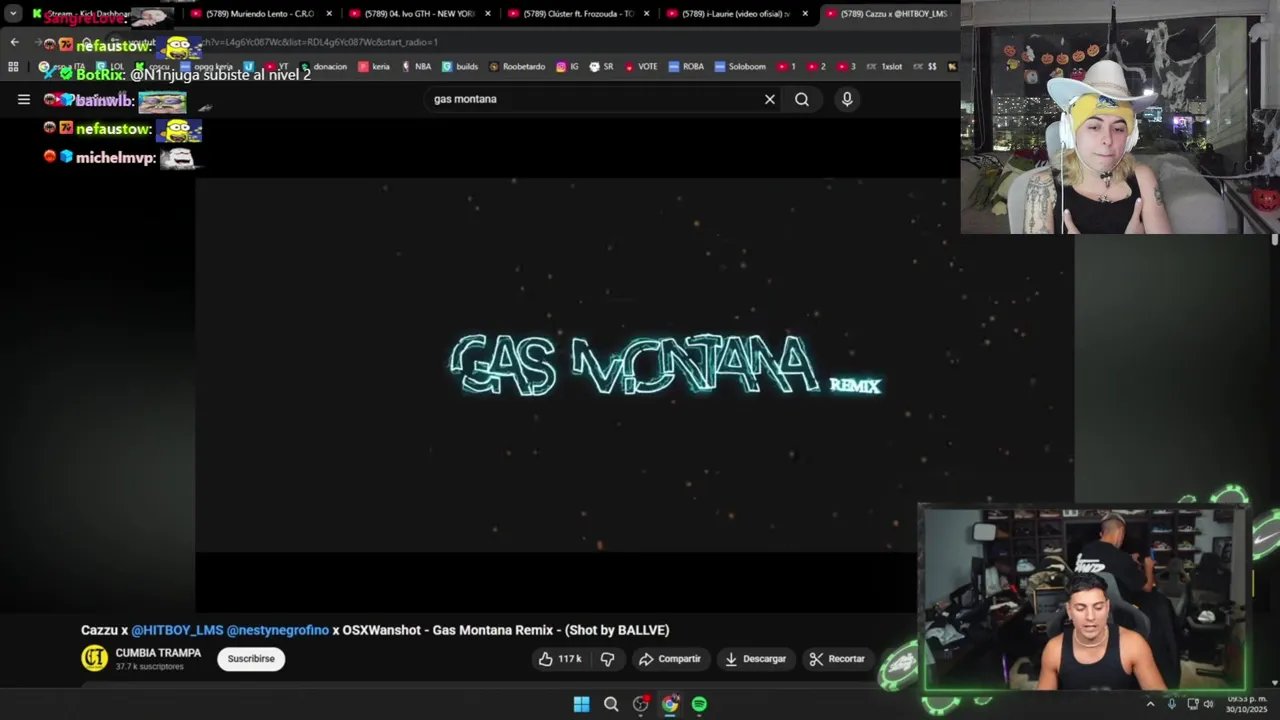
Task: Click the browser address bar URL
Action: [320, 42]
